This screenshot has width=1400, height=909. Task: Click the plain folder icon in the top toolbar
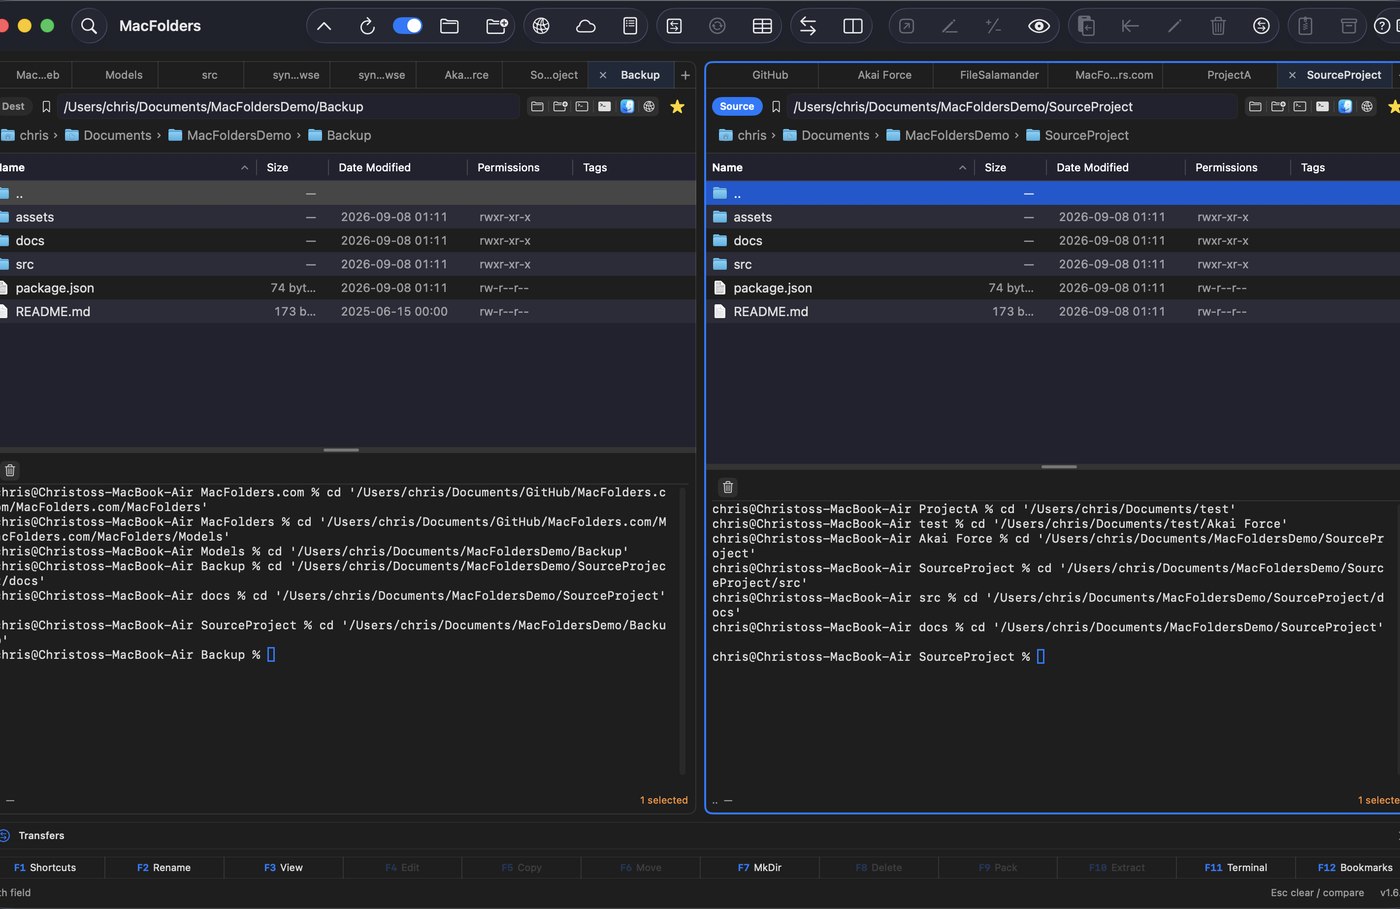450,26
